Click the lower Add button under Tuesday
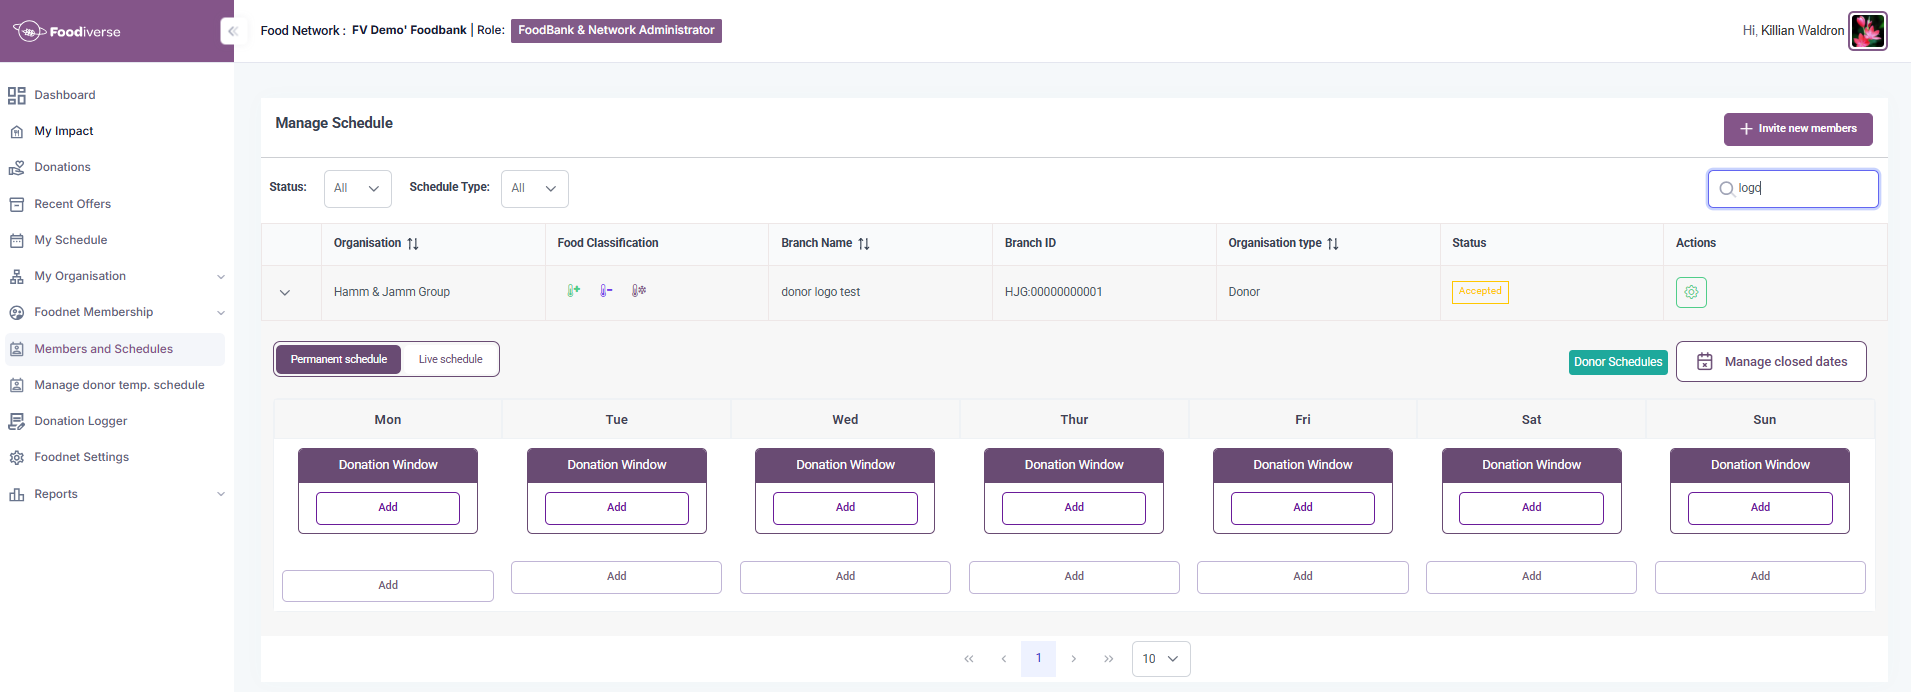 click(616, 577)
